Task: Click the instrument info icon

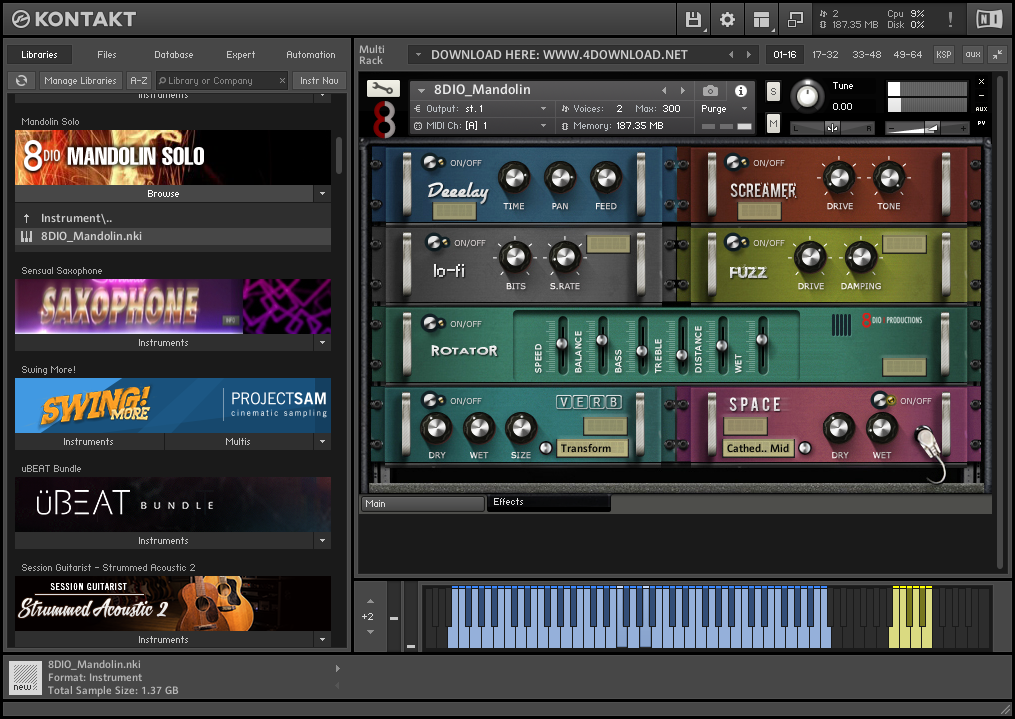Action: [741, 90]
